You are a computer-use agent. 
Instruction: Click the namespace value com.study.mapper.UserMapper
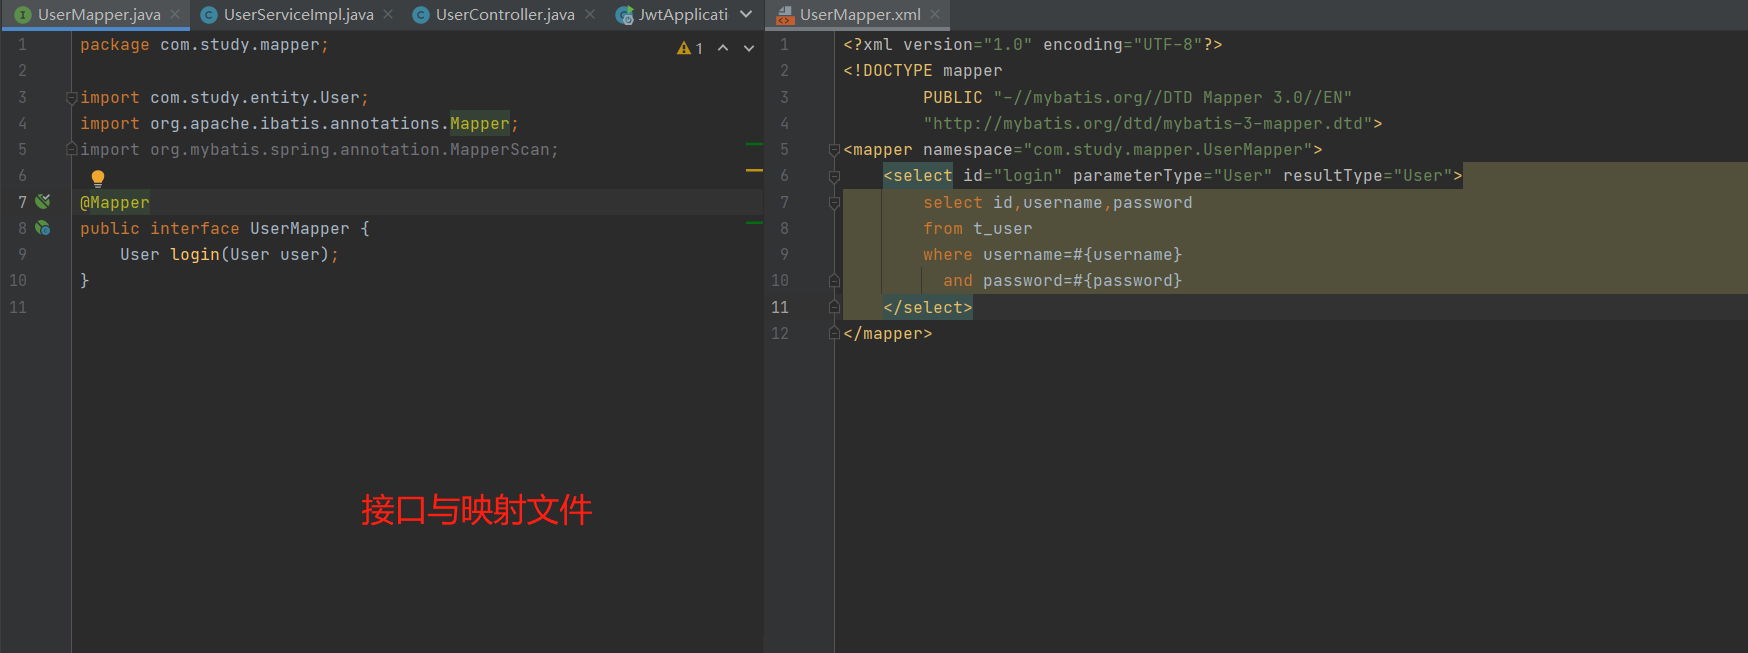tap(1168, 150)
